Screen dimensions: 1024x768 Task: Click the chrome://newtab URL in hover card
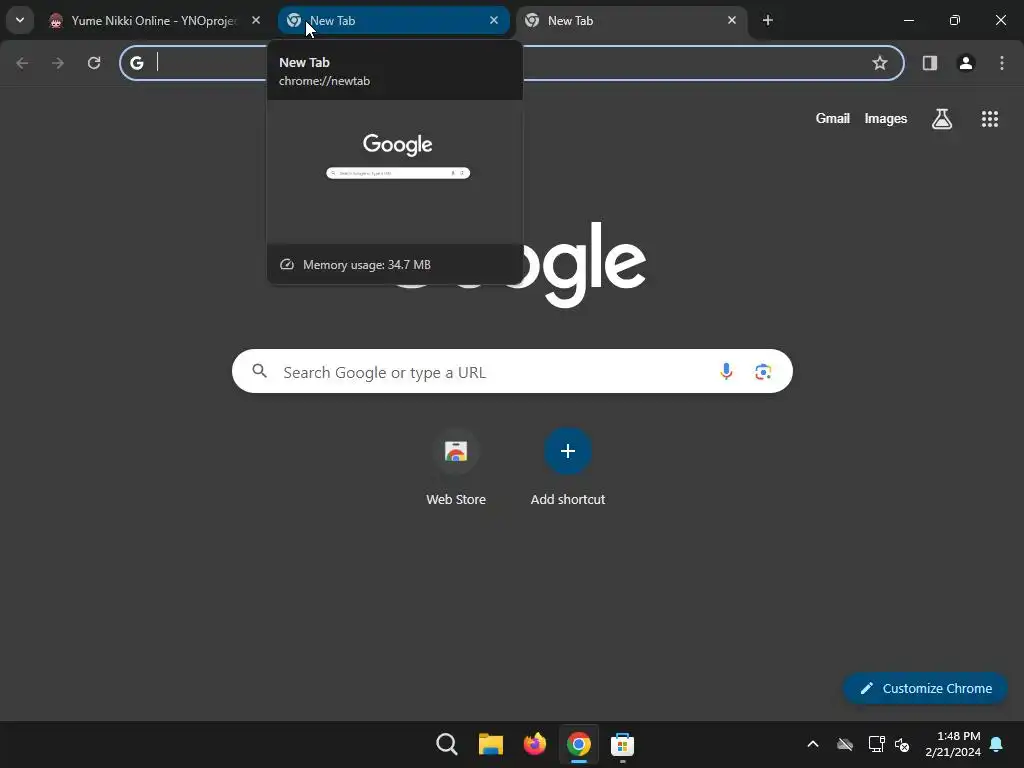325,81
